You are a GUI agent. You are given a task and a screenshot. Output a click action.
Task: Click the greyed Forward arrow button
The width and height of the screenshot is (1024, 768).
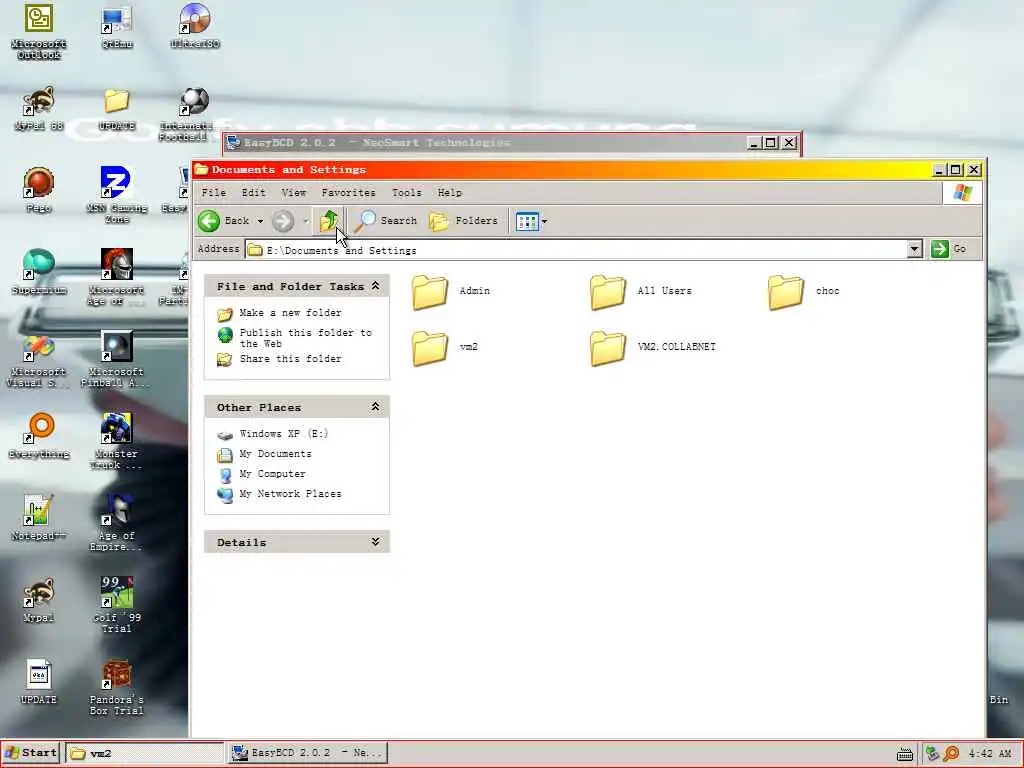tap(283, 221)
